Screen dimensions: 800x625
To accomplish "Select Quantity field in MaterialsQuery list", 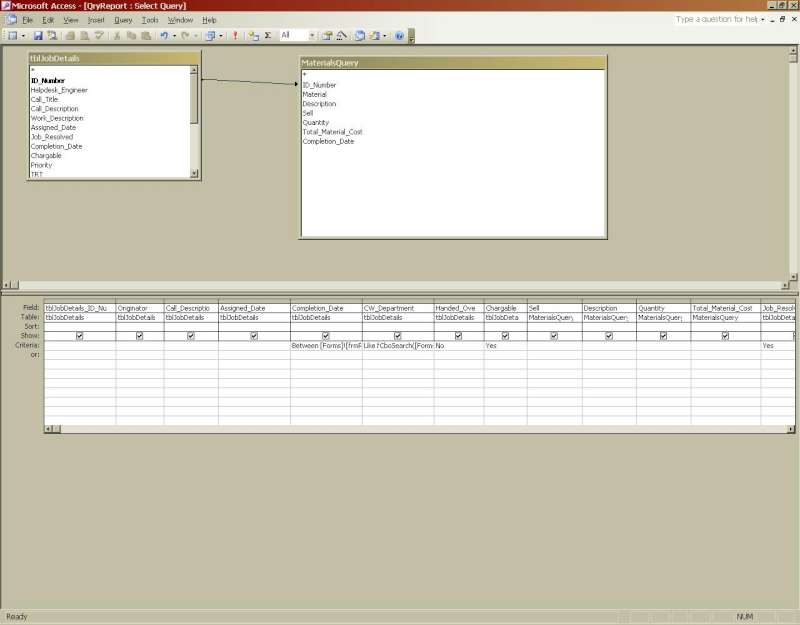I will pyautogui.click(x=316, y=122).
